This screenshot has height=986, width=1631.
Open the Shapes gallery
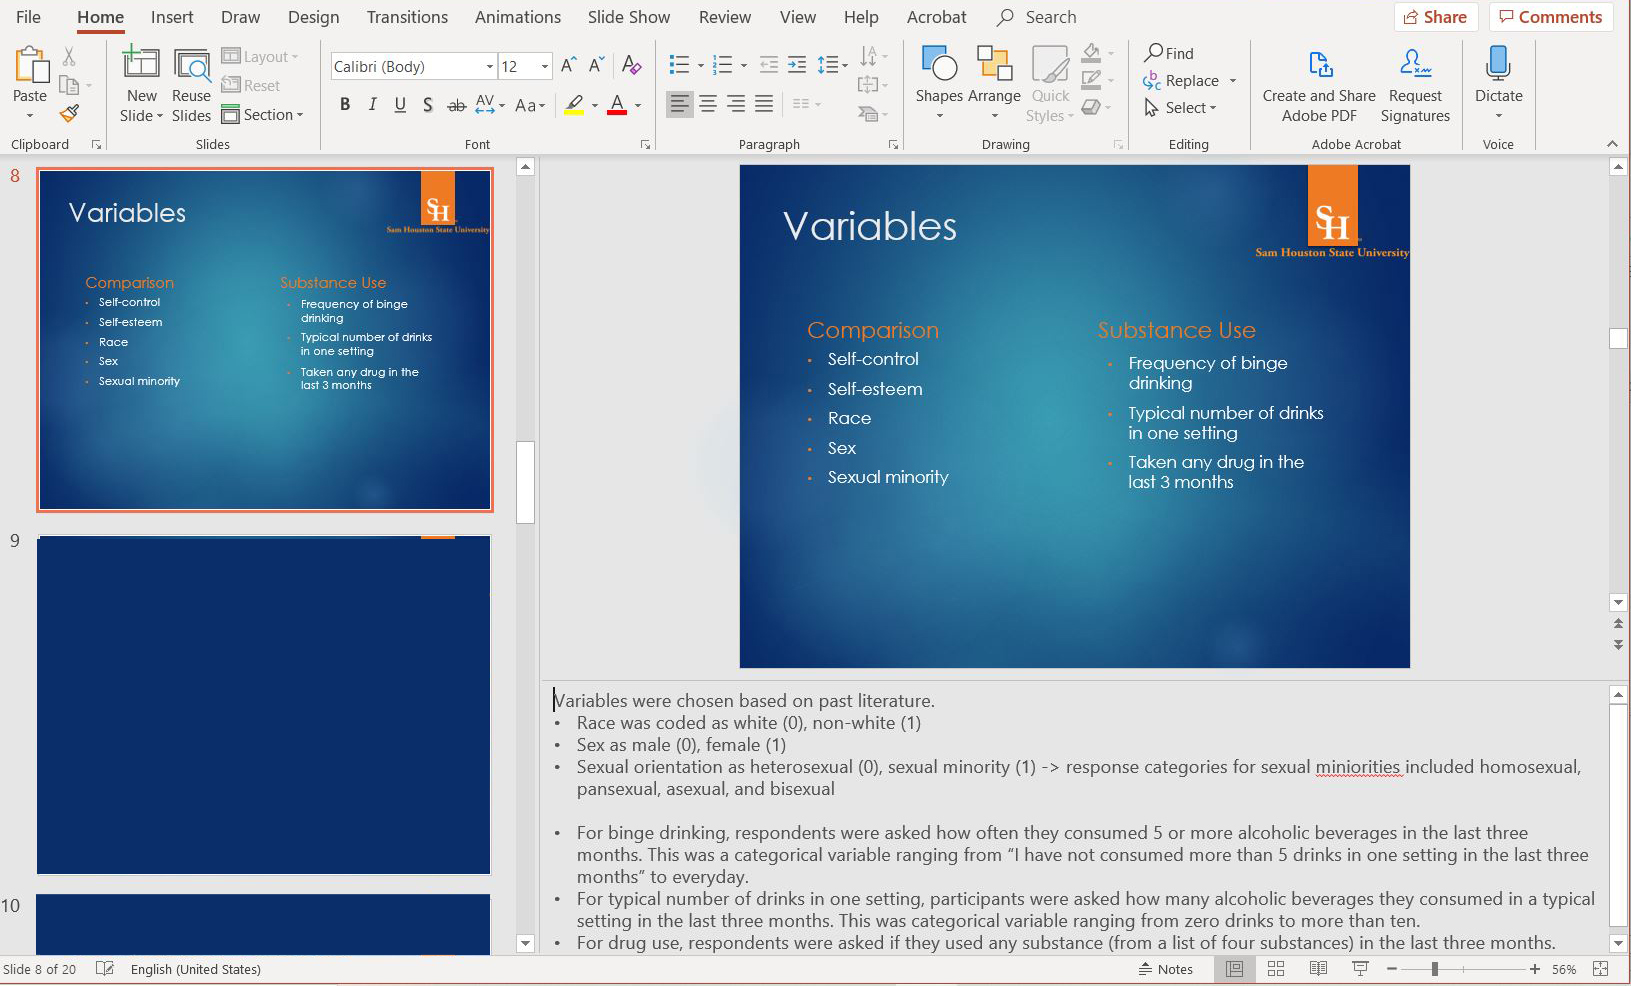(938, 65)
